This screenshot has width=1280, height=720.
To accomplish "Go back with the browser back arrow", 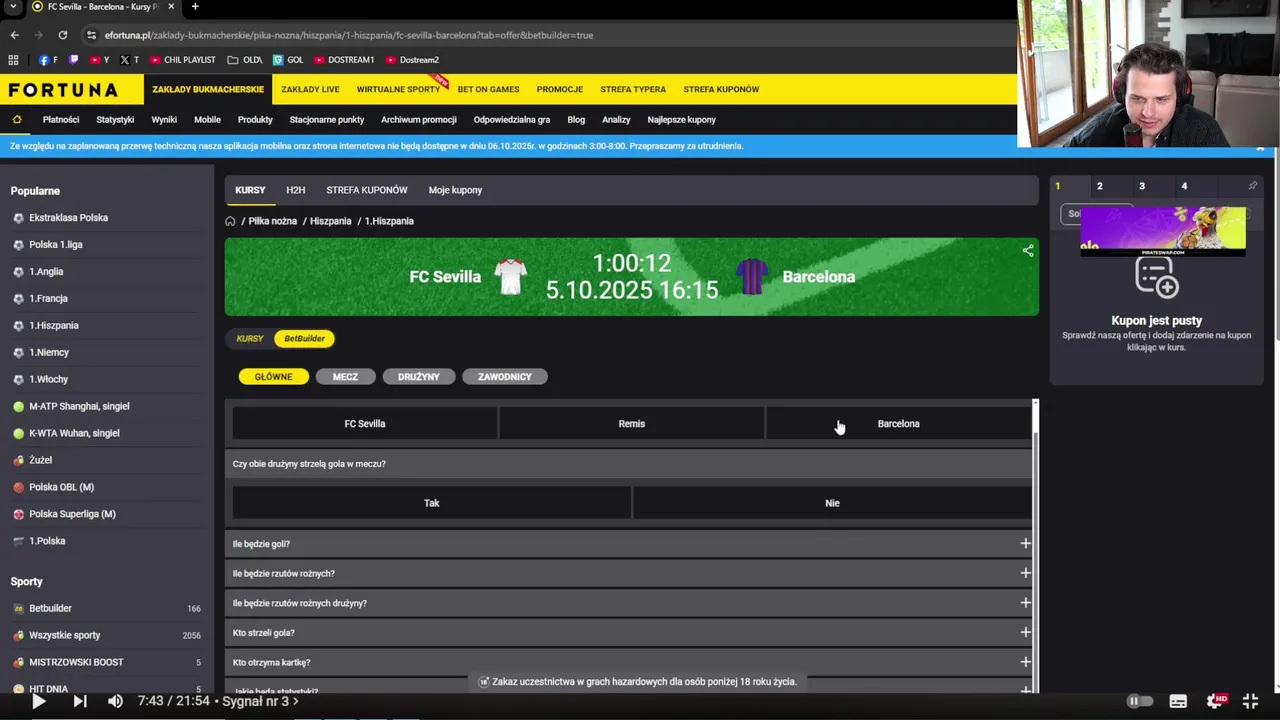I will point(14,35).
